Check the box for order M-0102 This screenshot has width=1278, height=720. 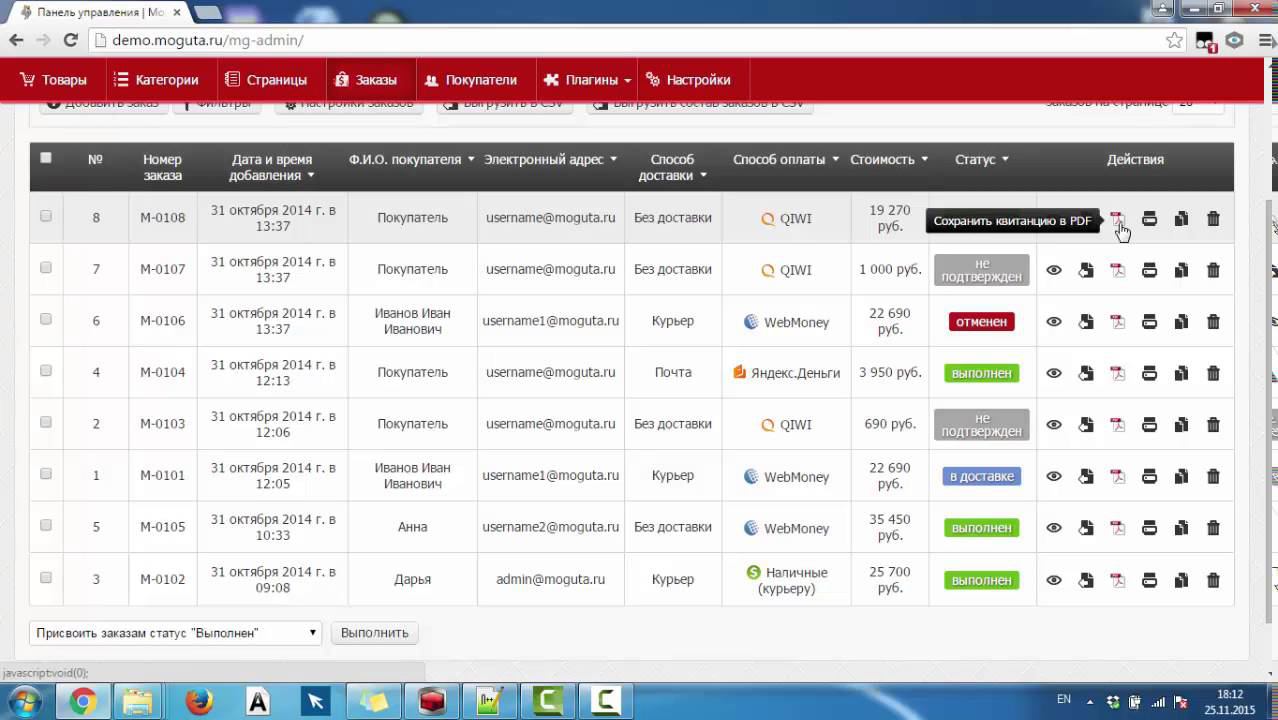tap(46, 577)
